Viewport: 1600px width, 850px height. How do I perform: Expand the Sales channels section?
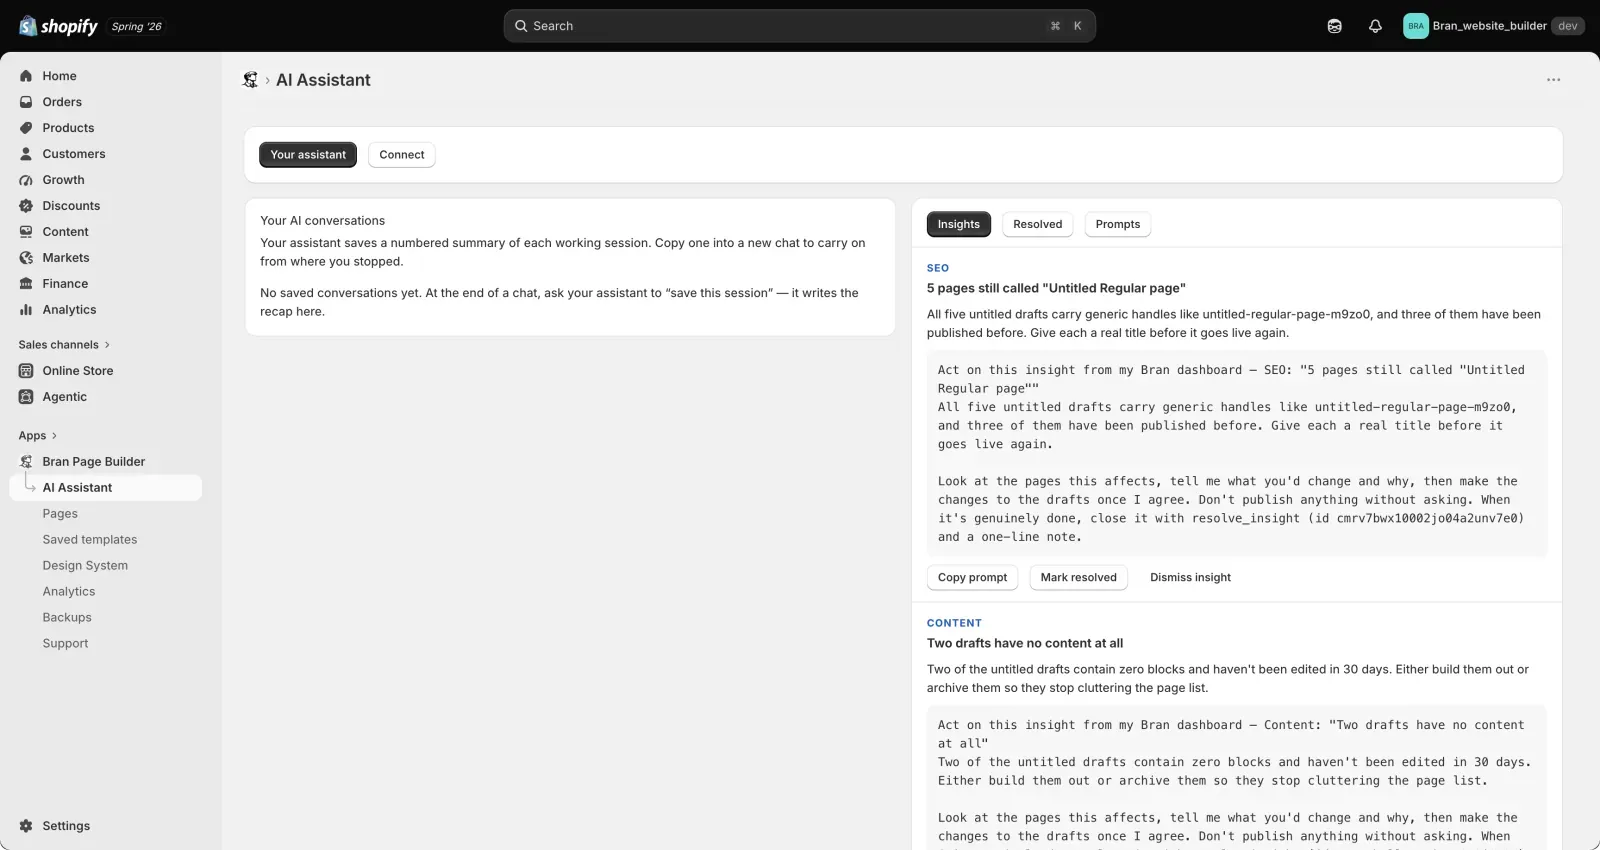64,345
